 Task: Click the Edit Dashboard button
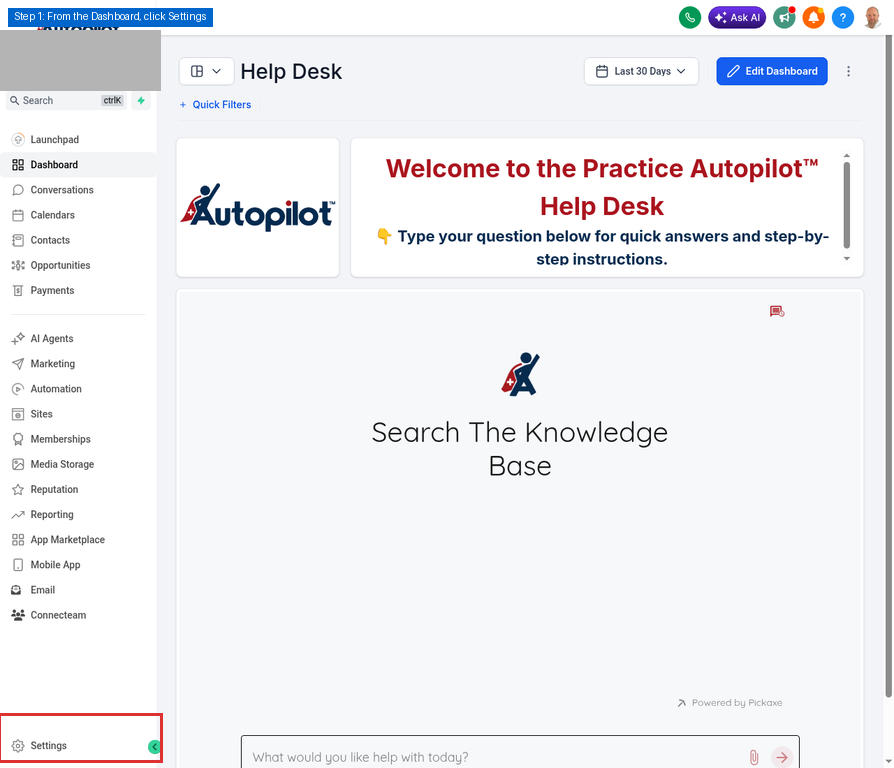(771, 71)
